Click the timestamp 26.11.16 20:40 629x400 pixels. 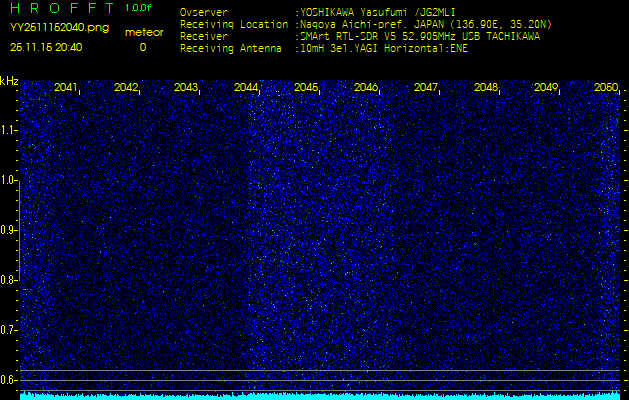[x=46, y=47]
